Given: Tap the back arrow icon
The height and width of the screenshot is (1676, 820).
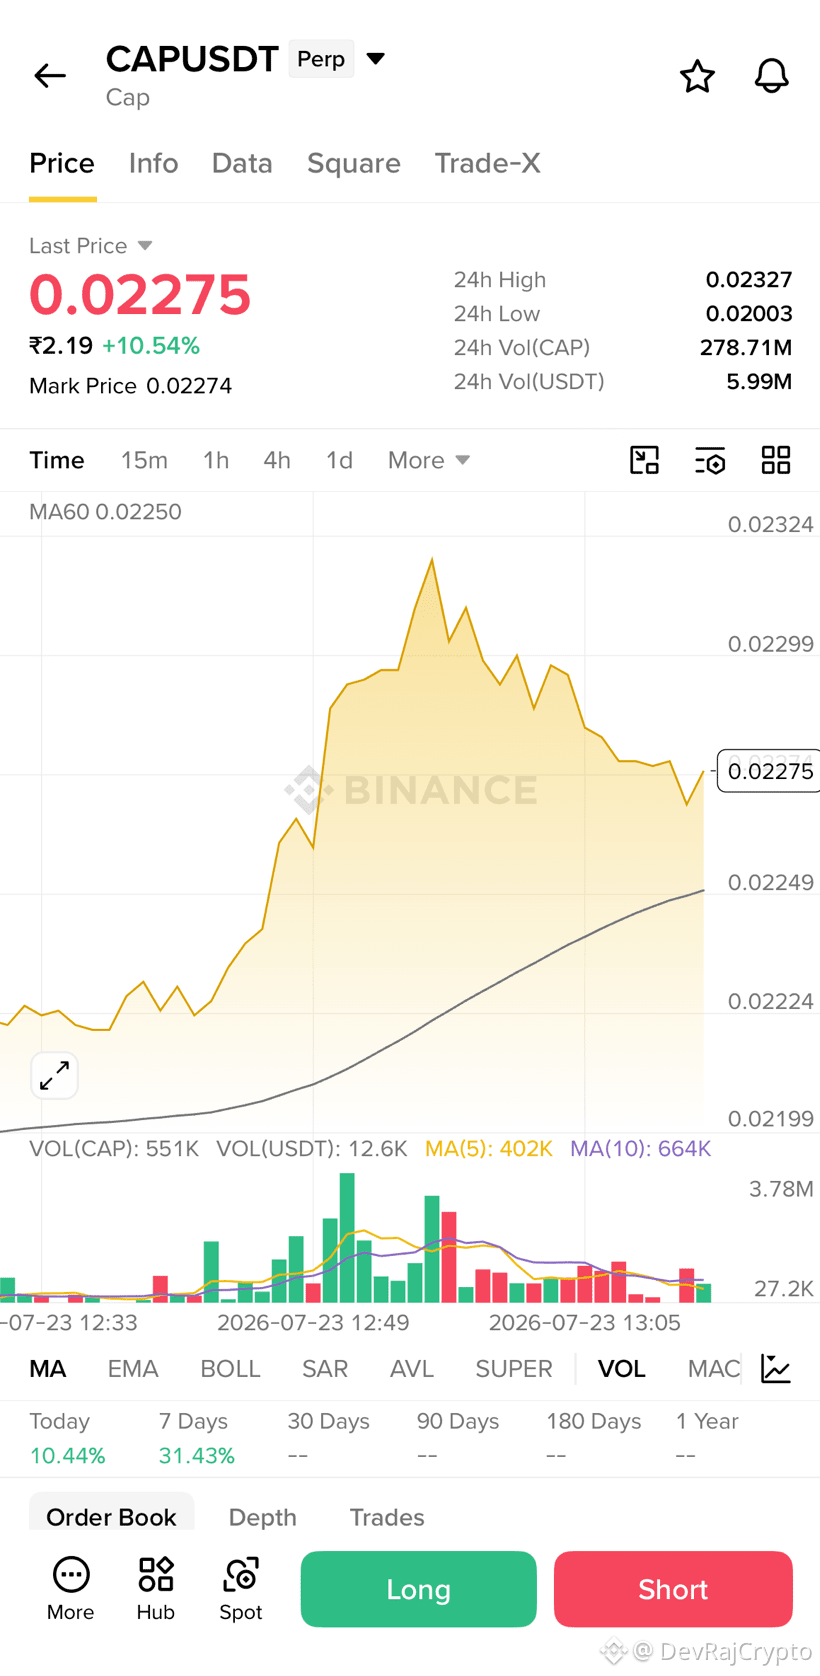Looking at the screenshot, I should pyautogui.click(x=50, y=76).
